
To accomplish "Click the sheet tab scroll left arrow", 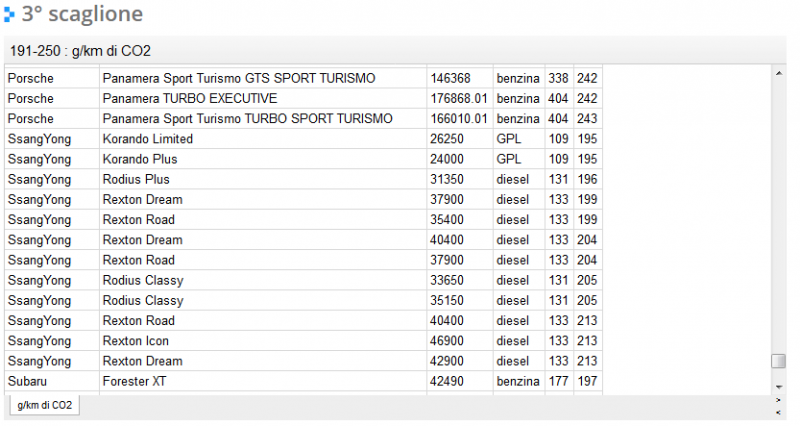I will click(778, 412).
